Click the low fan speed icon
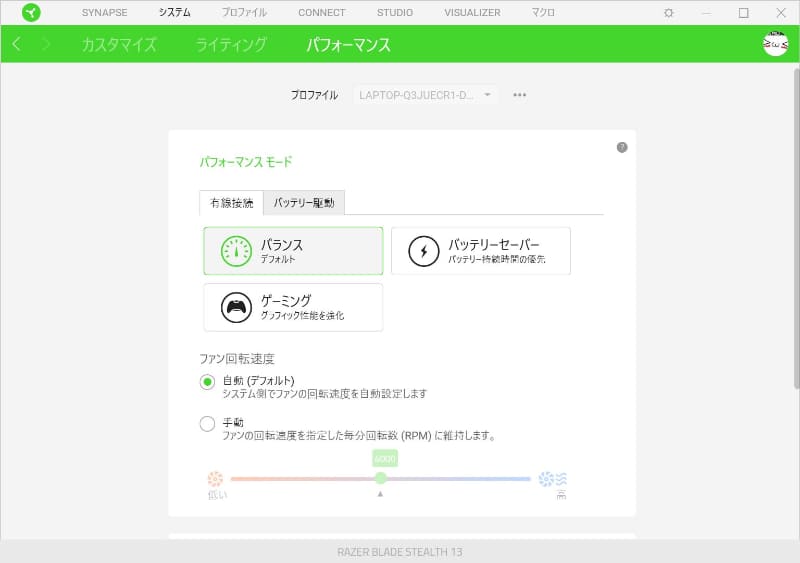Screen dimensions: 800x563 pos(215,479)
